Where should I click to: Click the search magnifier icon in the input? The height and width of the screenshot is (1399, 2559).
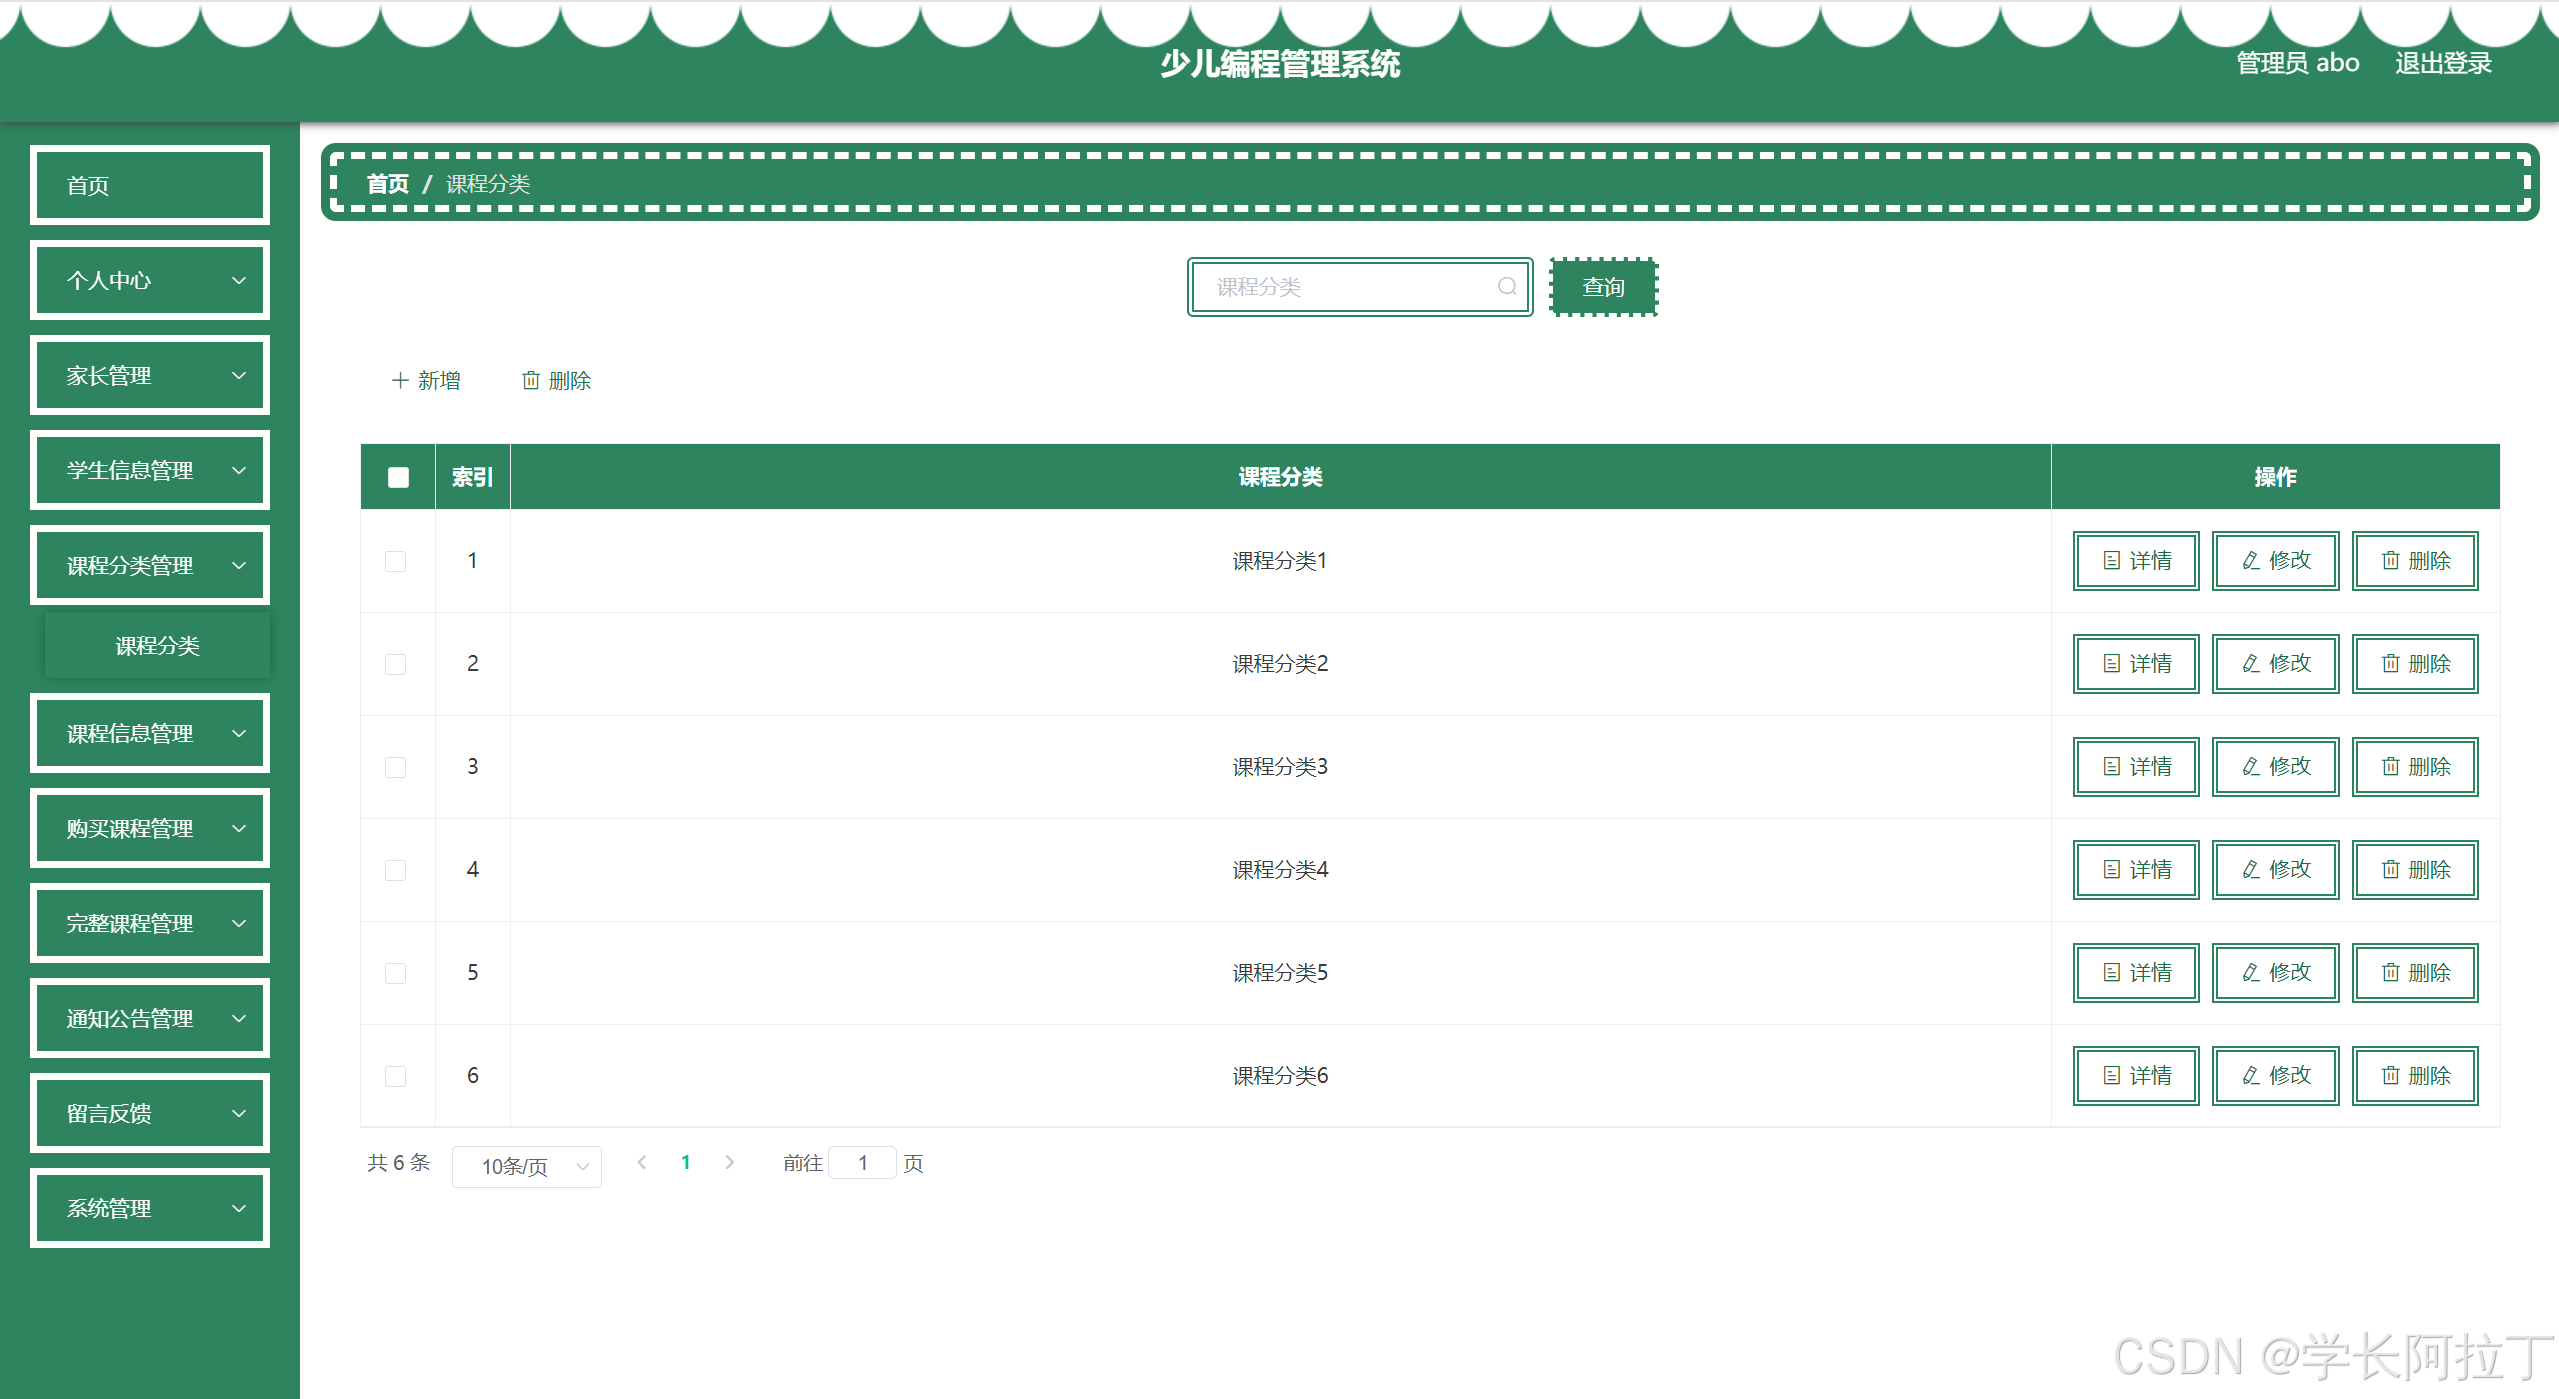point(1507,287)
